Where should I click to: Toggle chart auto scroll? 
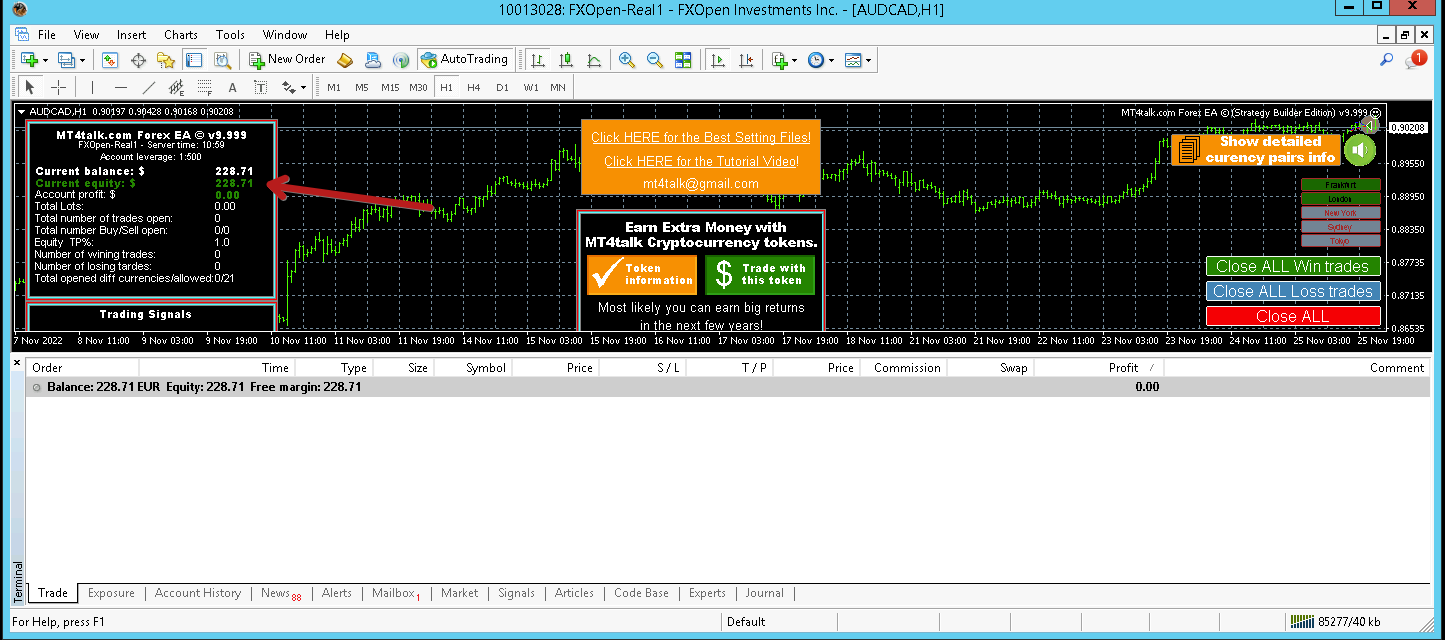(x=717, y=60)
